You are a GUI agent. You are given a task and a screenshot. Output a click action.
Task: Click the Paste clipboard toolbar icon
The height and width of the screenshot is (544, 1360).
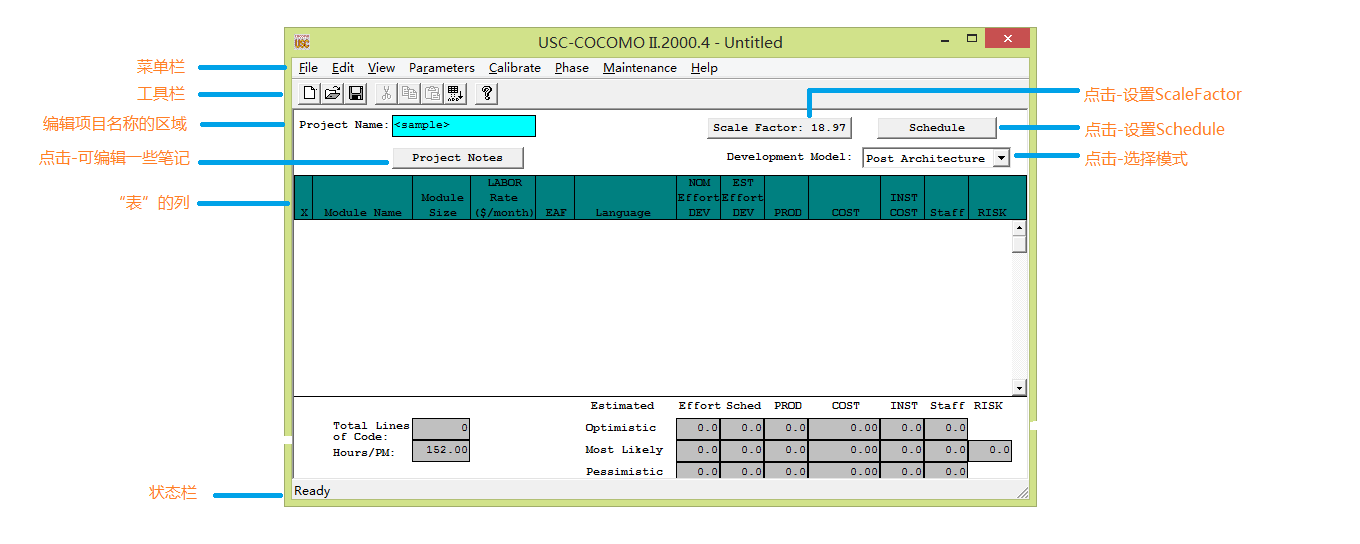(432, 93)
